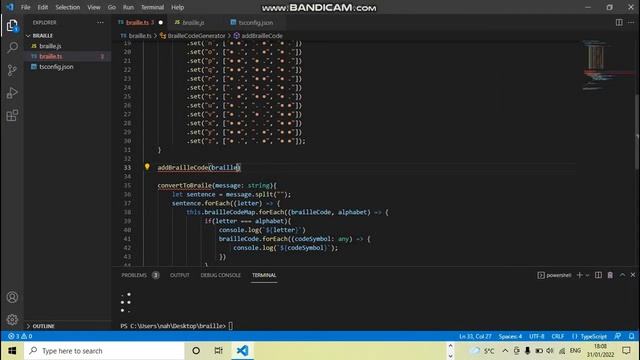Open feedback icon in status bar
The height and width of the screenshot is (360, 640).
tap(618, 336)
